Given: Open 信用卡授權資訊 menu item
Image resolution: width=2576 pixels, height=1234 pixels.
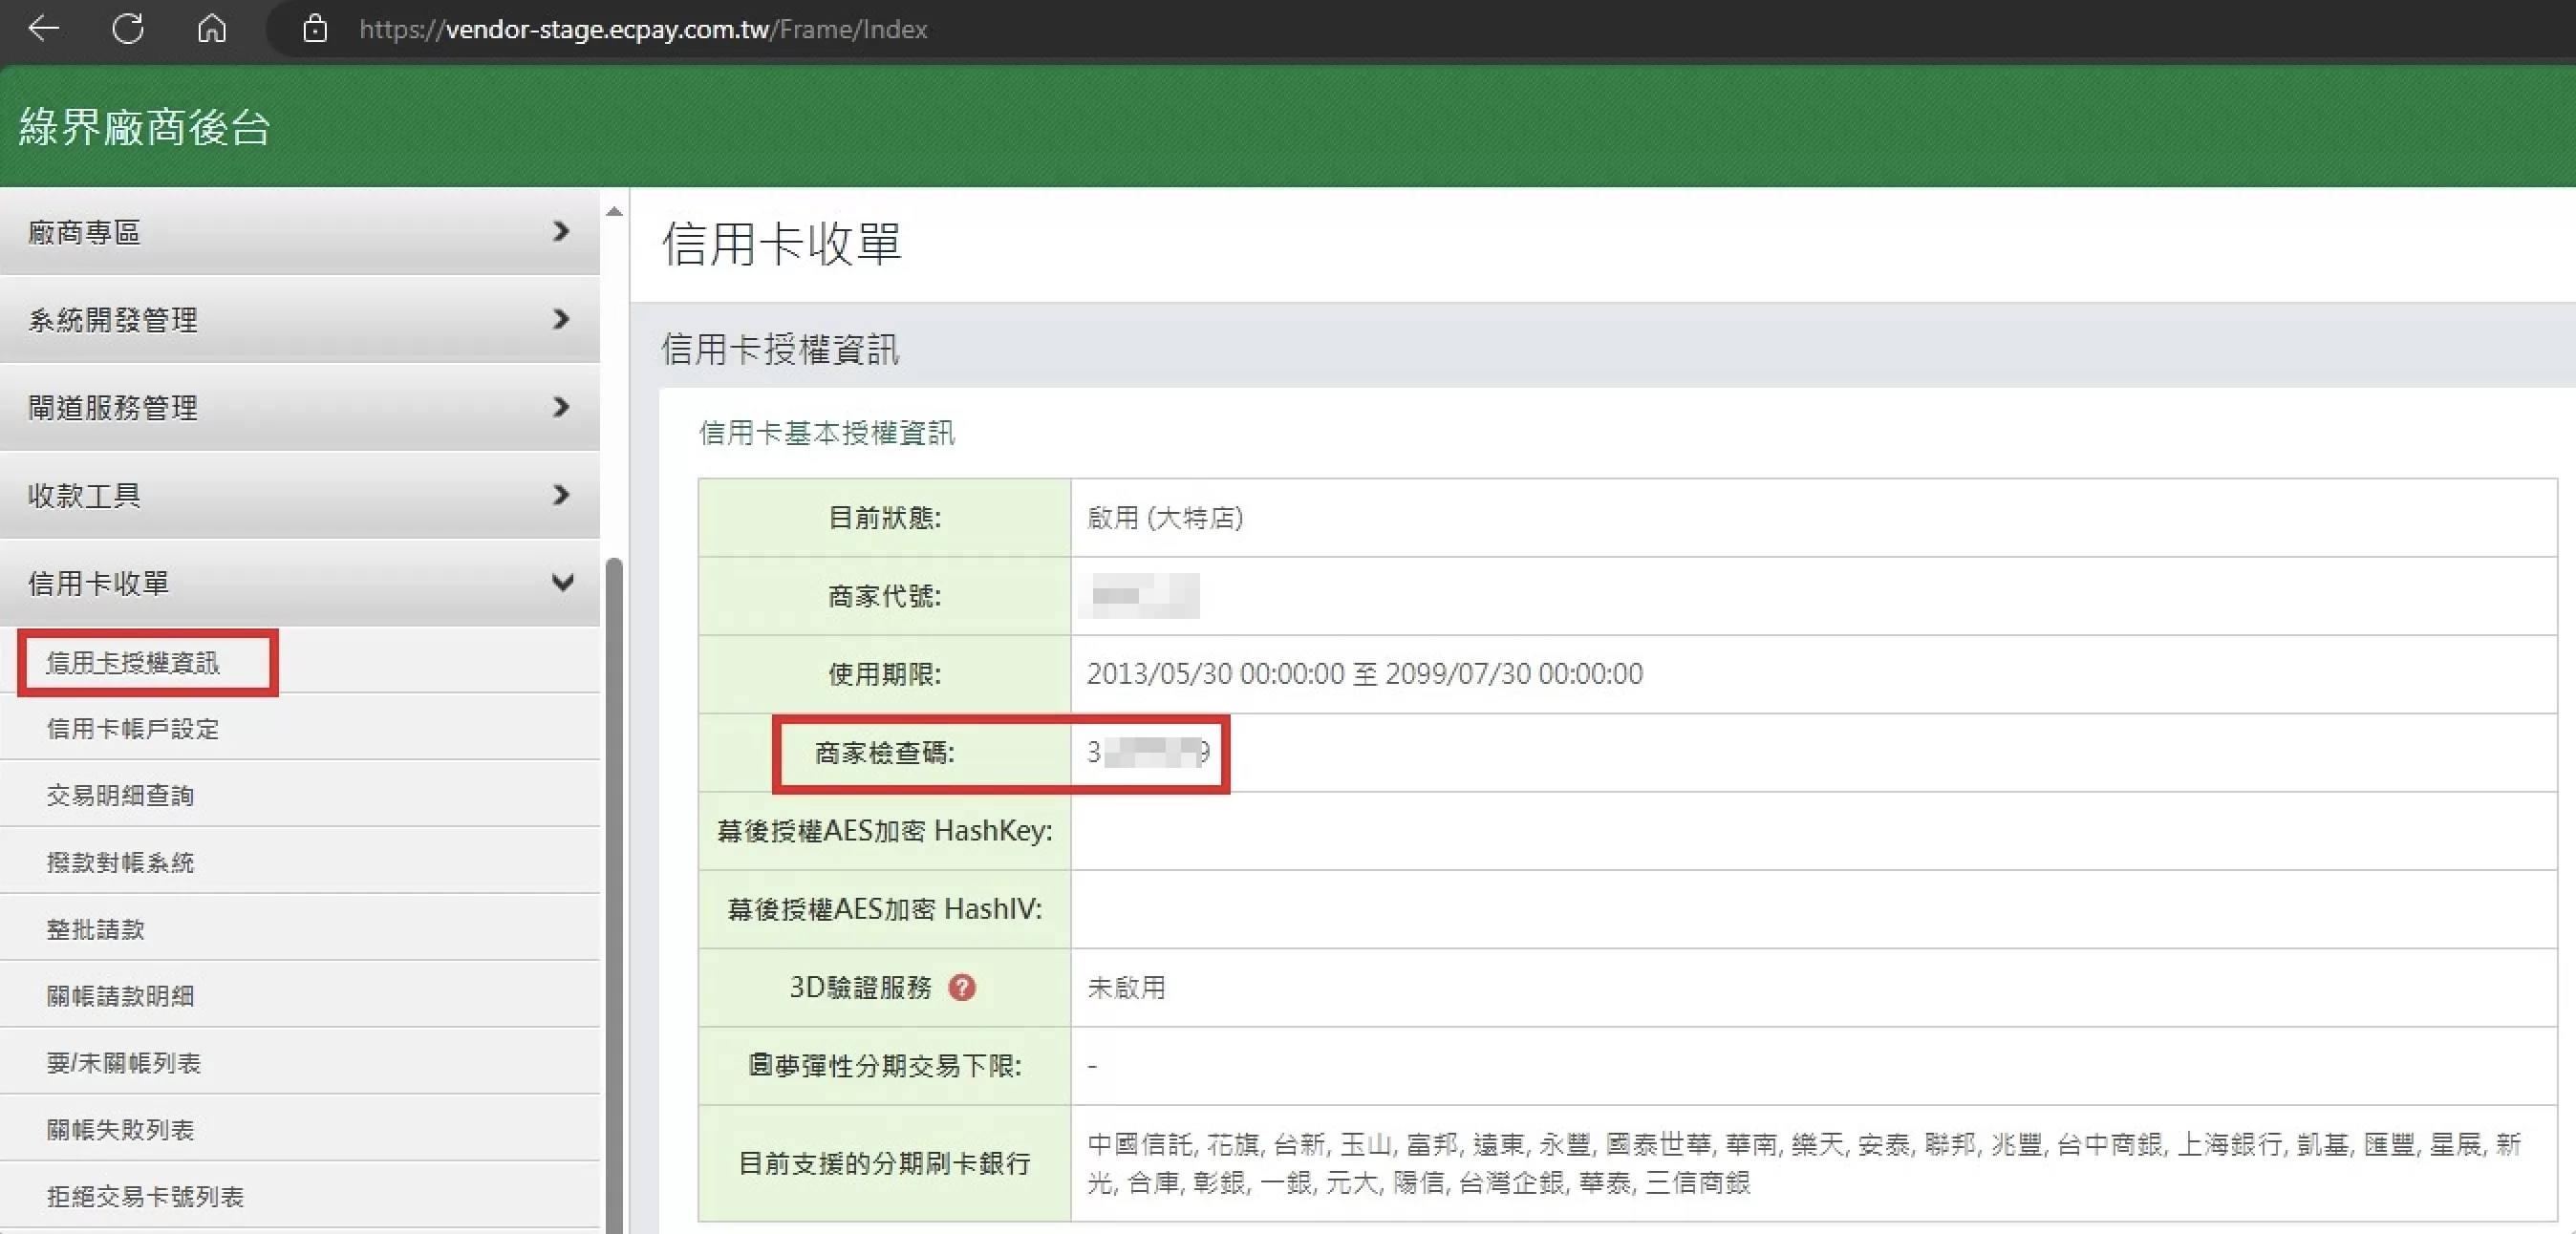Looking at the screenshot, I should pos(133,663).
